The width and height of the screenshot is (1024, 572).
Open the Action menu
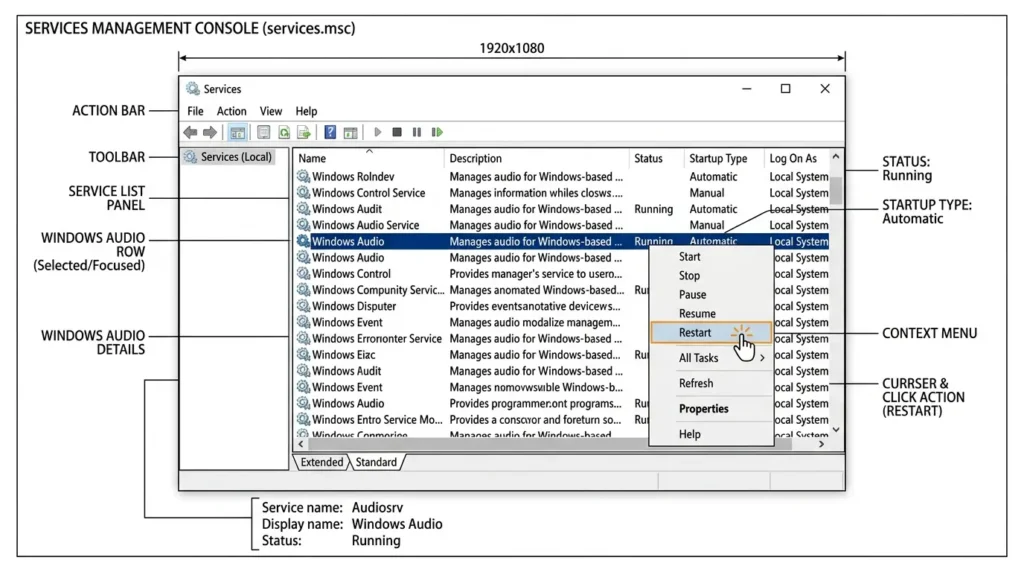(231, 111)
